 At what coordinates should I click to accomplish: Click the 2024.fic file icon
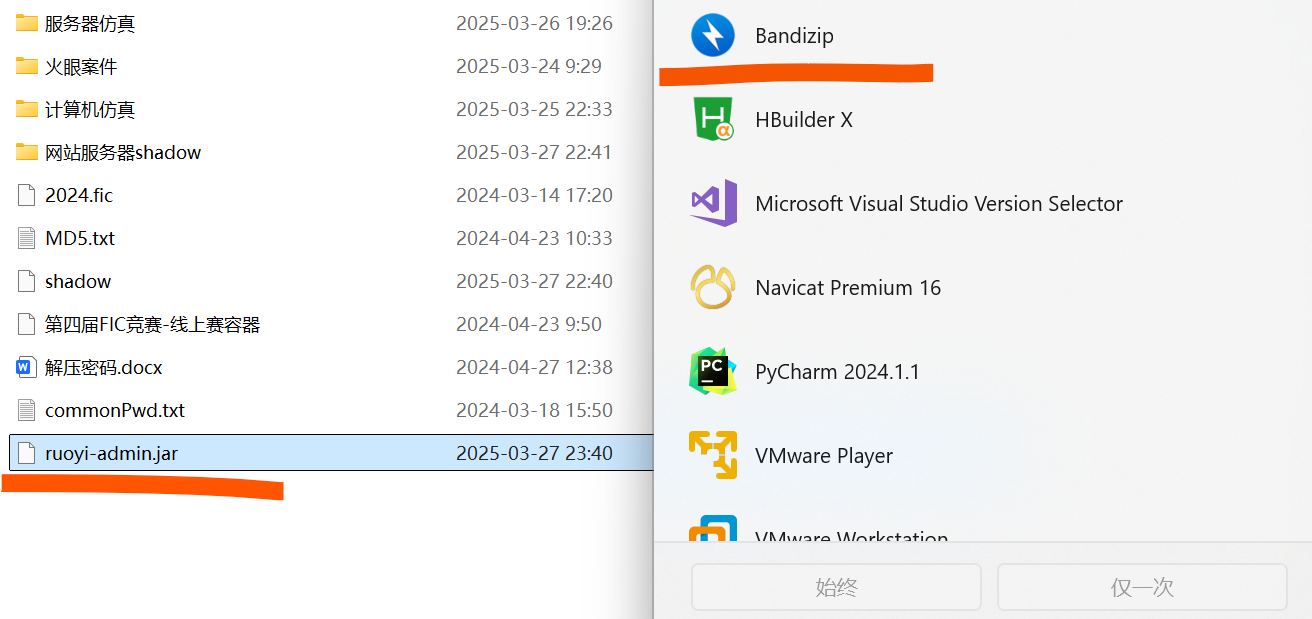(x=27, y=195)
